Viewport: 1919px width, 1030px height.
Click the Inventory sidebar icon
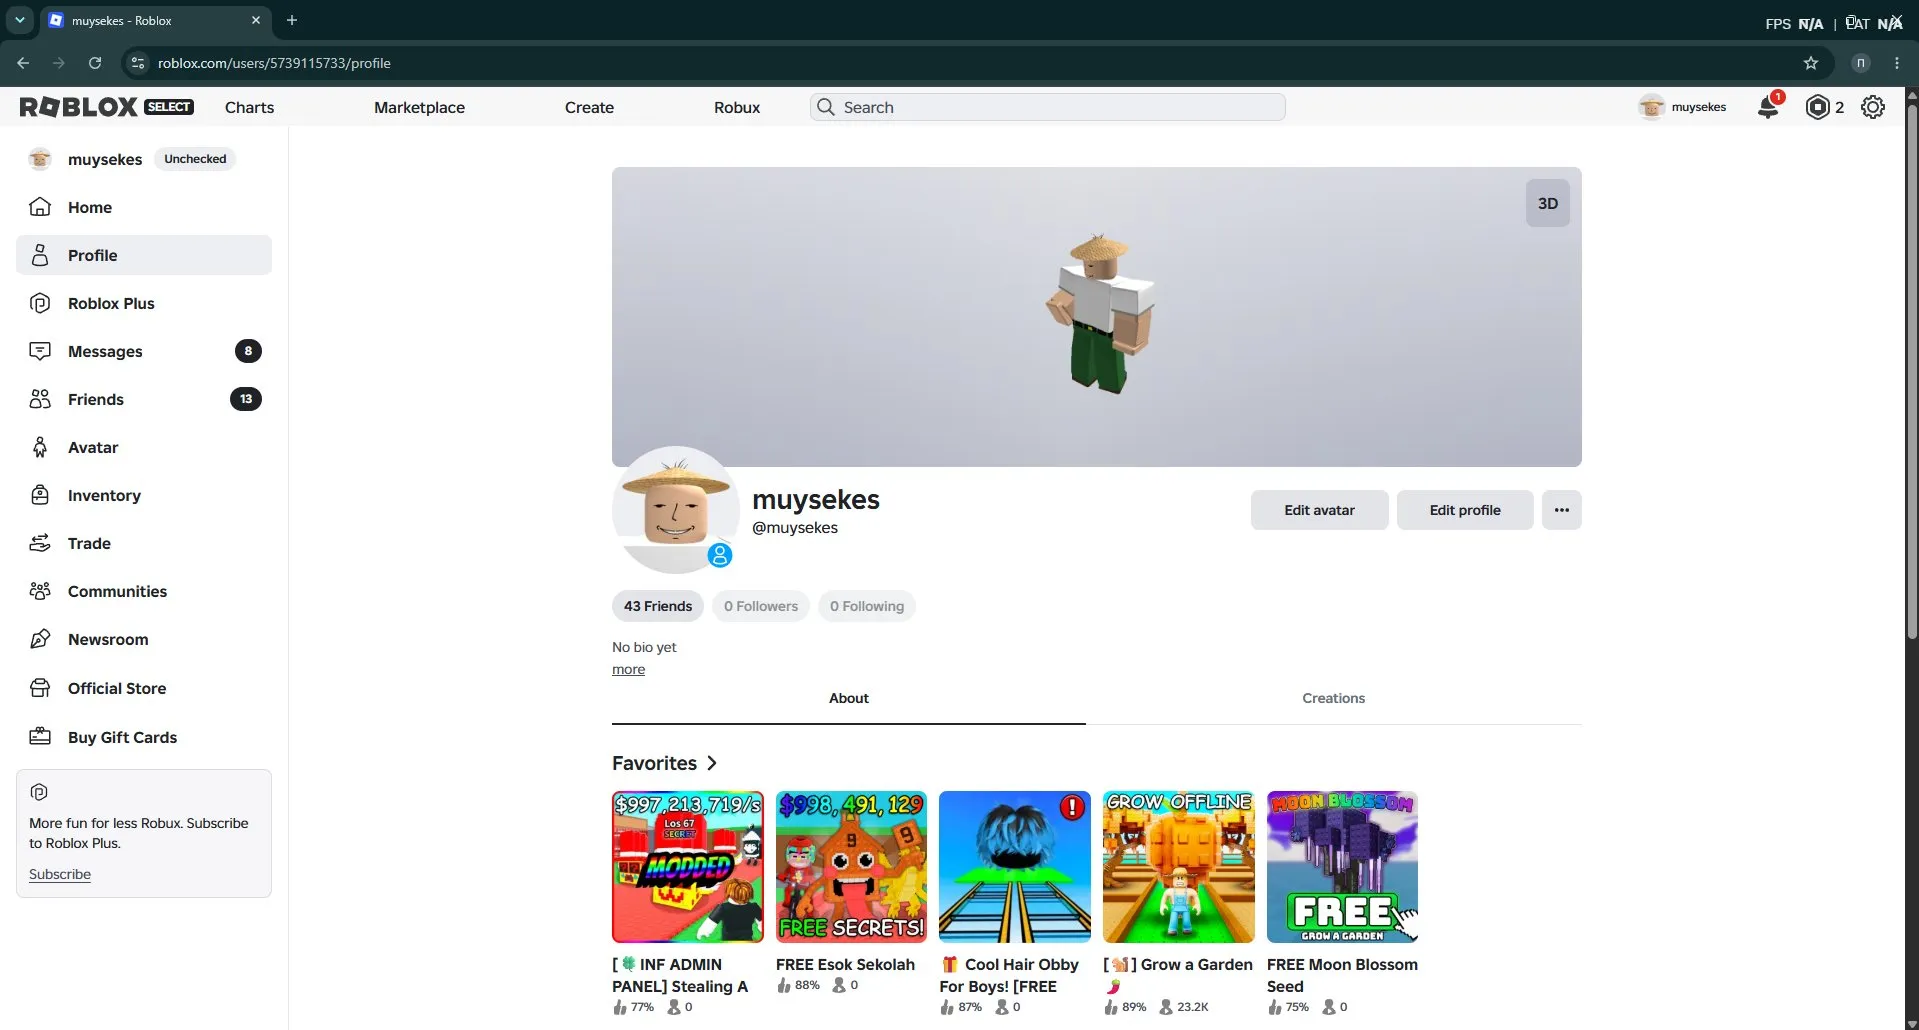tap(40, 495)
